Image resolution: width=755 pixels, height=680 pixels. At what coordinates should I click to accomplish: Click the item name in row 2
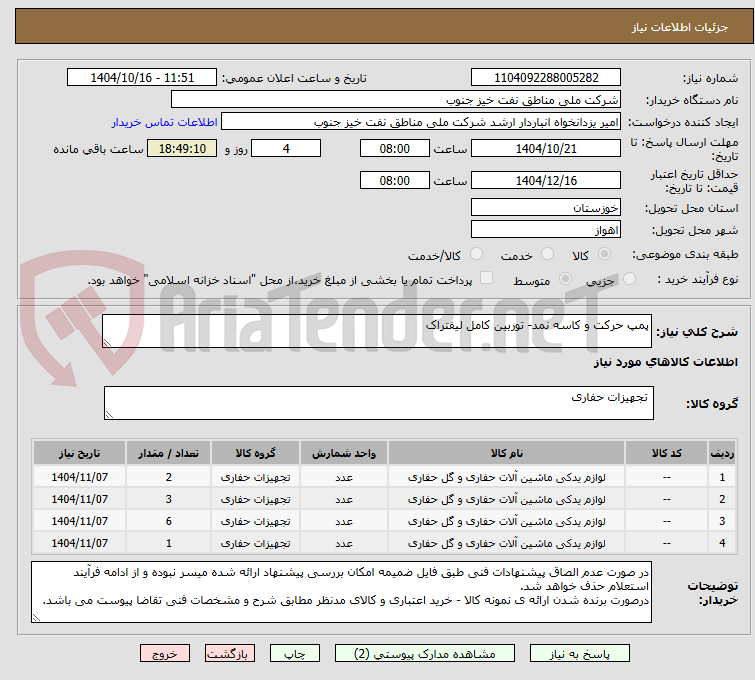coord(507,499)
